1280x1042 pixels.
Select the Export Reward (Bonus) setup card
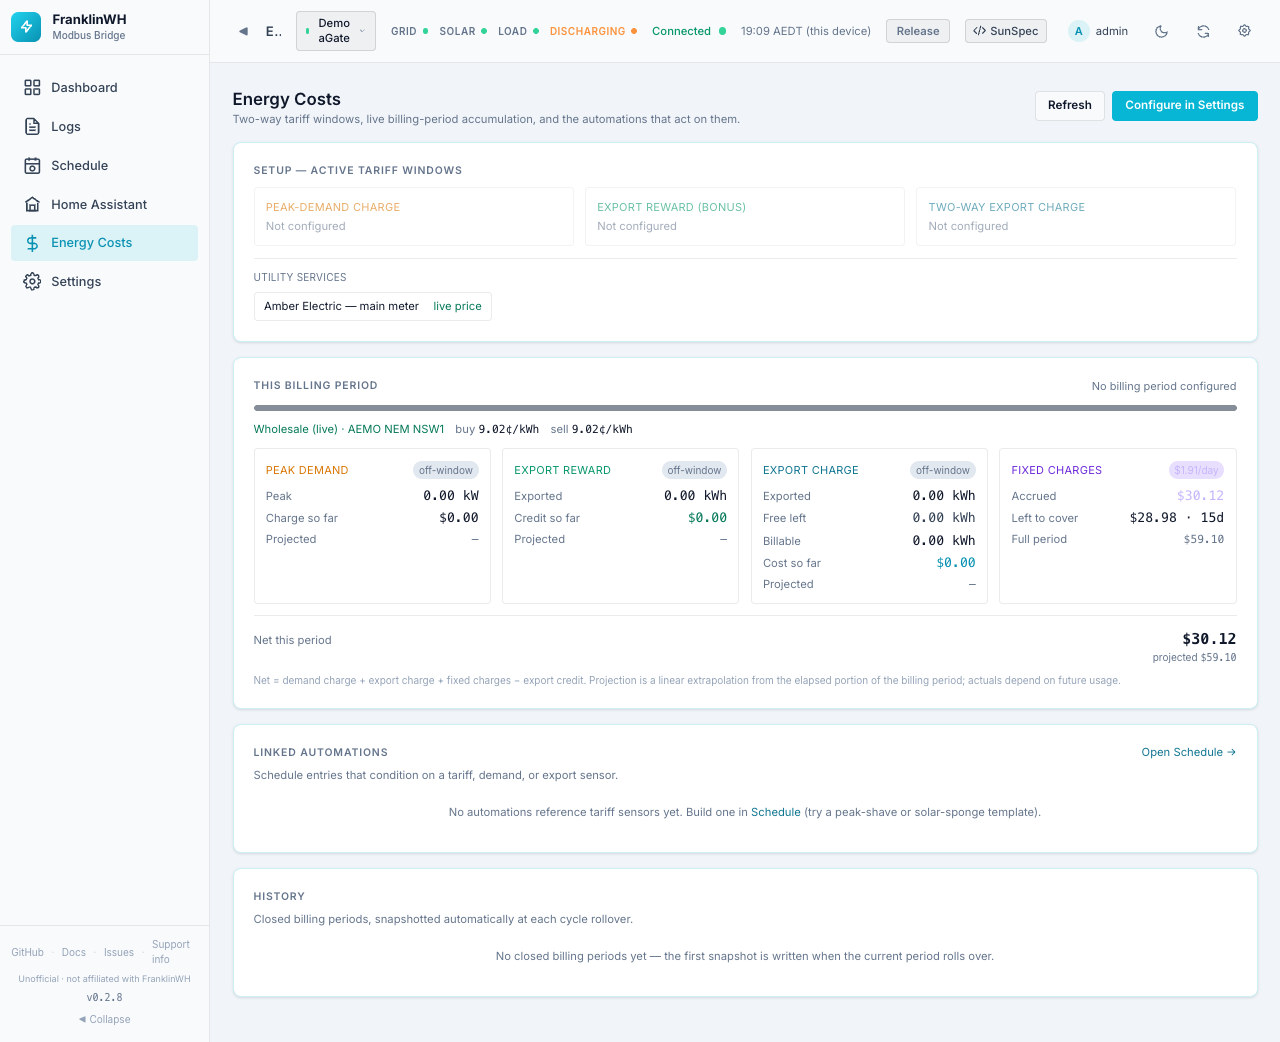745,216
